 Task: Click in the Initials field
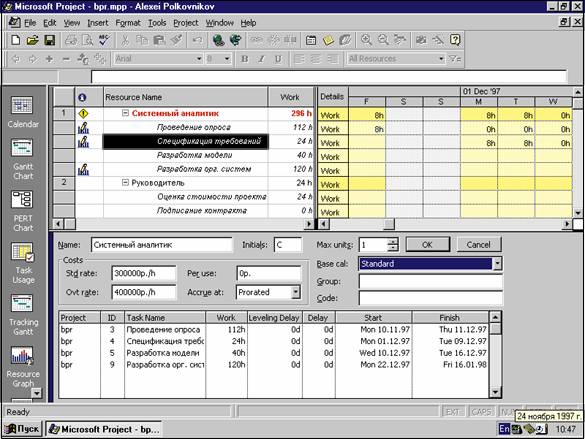pyautogui.click(x=287, y=245)
